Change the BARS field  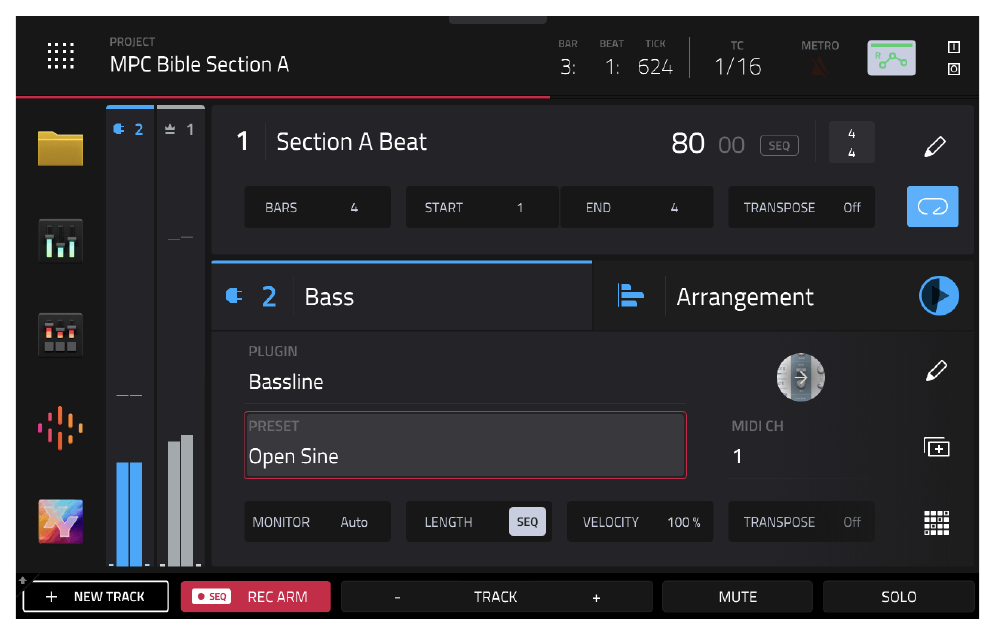pyautogui.click(x=317, y=207)
